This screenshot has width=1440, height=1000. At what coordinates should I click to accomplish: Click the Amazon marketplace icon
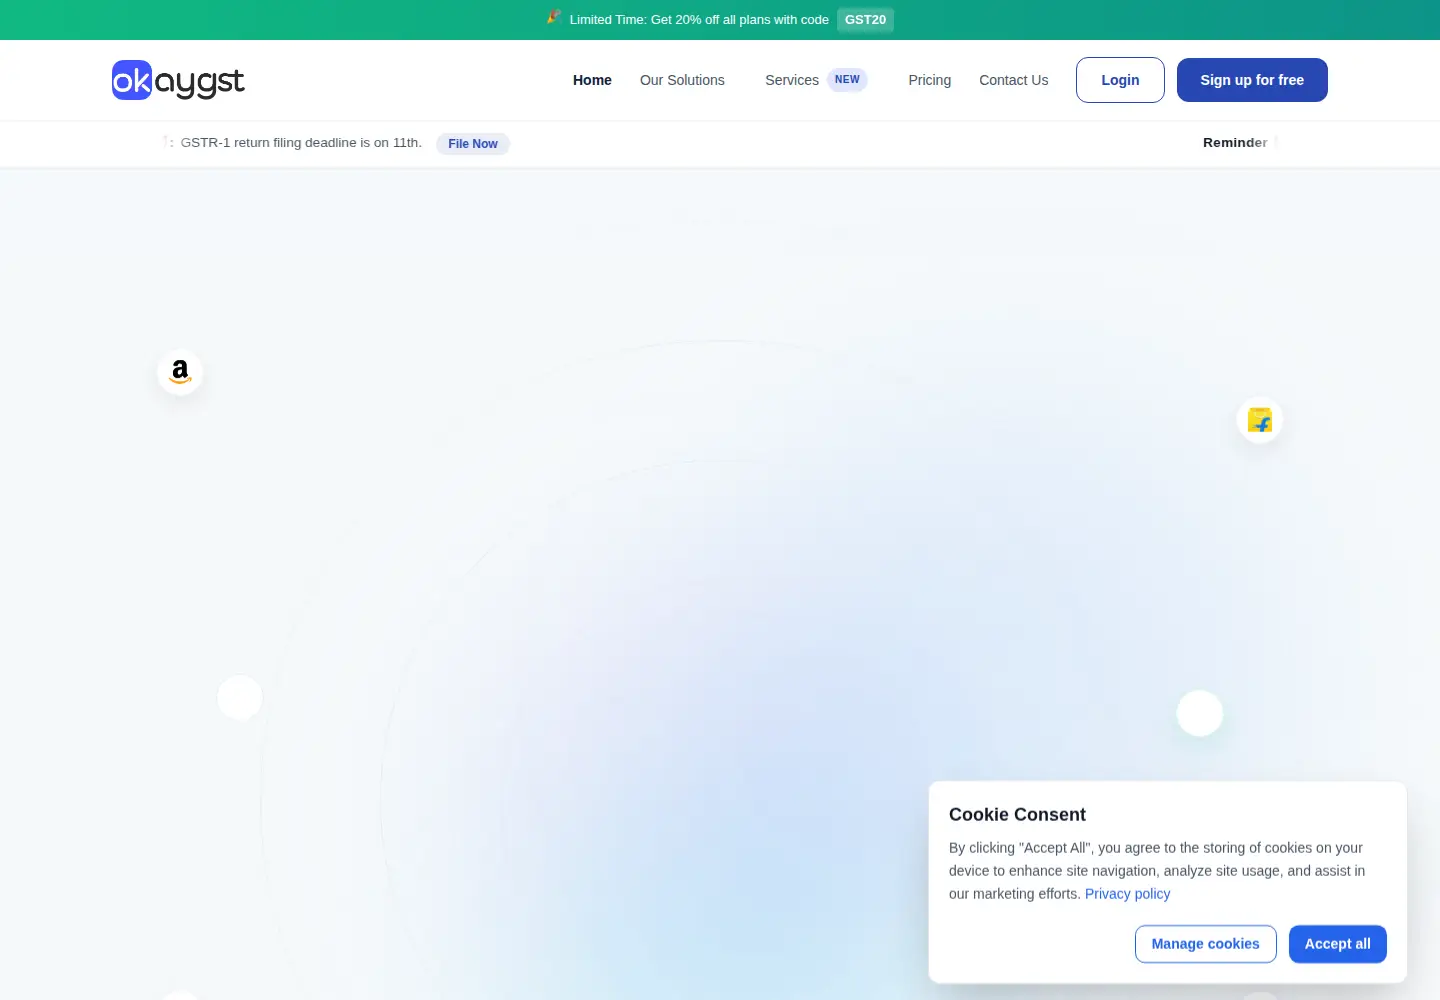coord(180,372)
